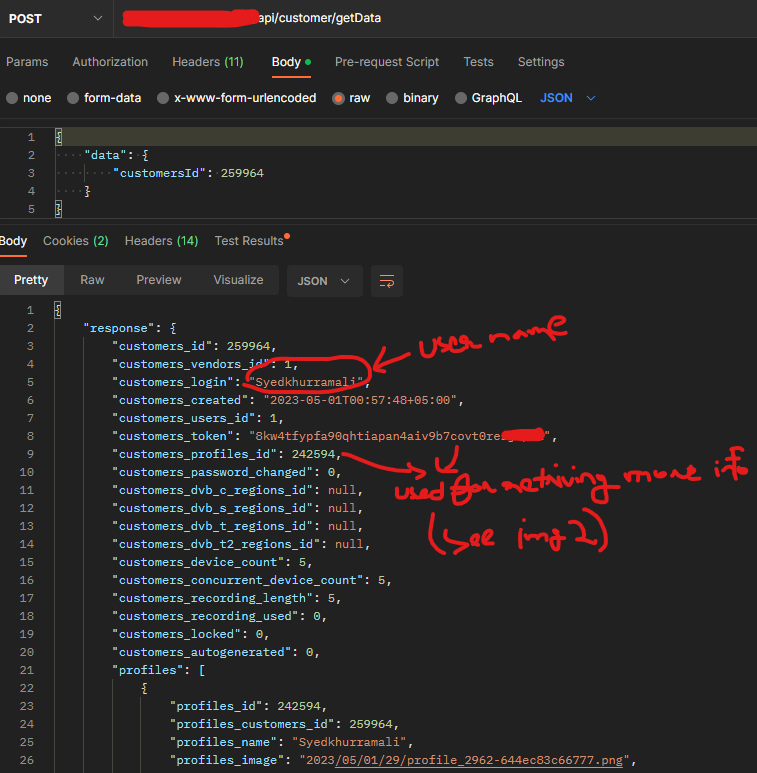Switch to Raw response view
Screen dimensions: 757x773
pos(92,280)
